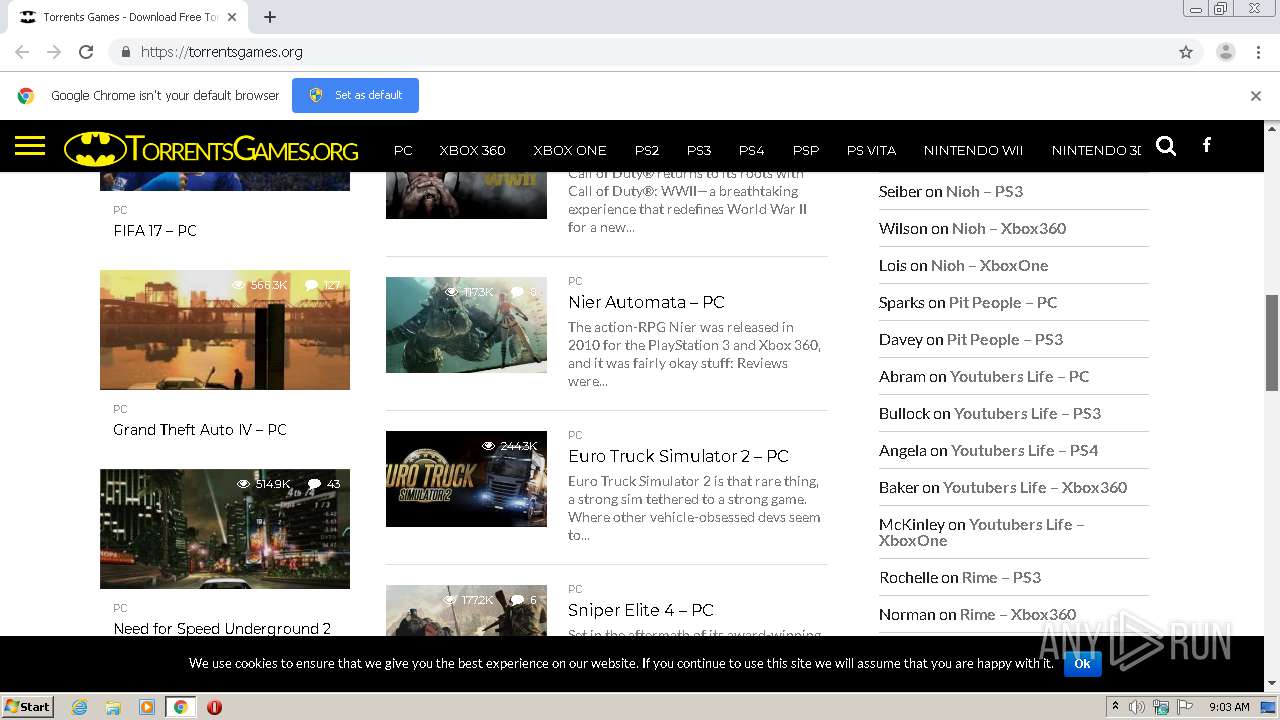Open the Windows Start menu
Viewport: 1280px width, 720px height.
28,706
